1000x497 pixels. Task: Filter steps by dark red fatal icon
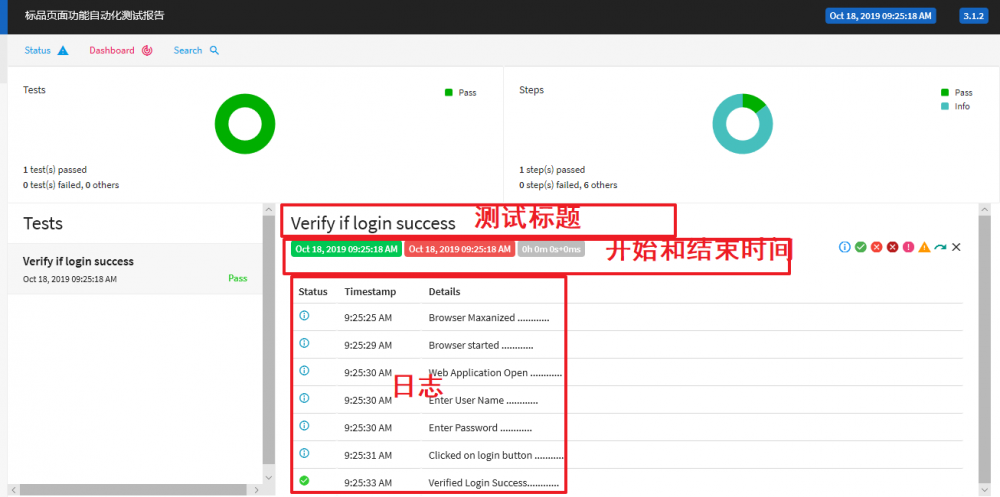click(x=892, y=247)
